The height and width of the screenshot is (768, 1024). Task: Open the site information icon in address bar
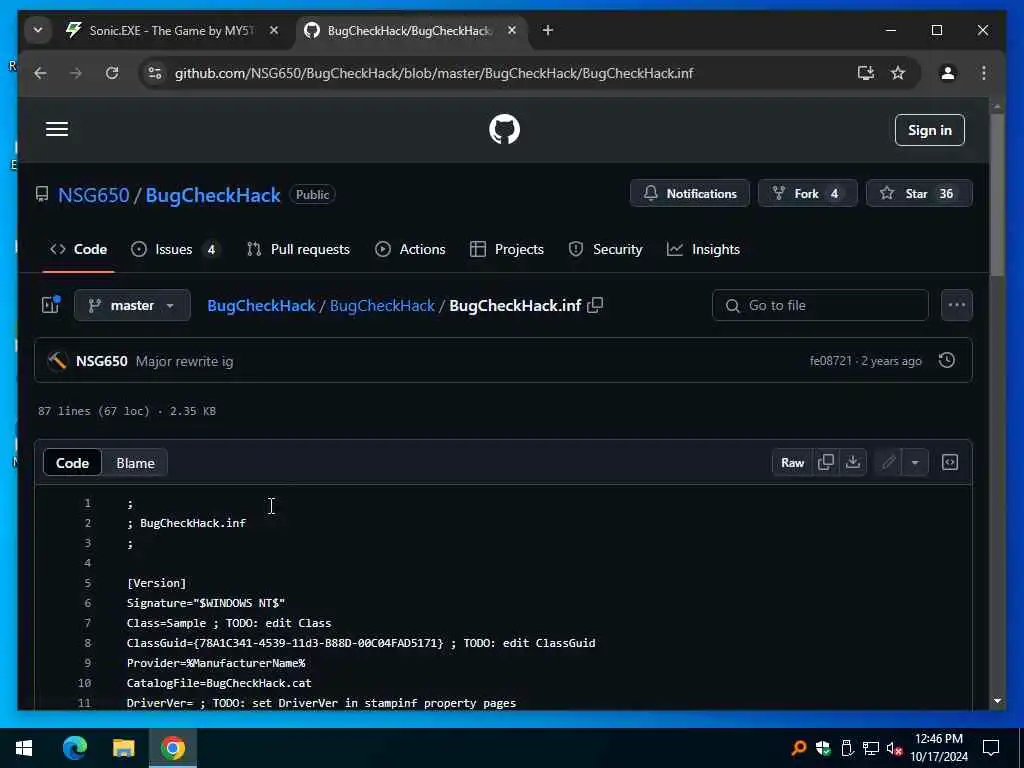pyautogui.click(x=155, y=73)
